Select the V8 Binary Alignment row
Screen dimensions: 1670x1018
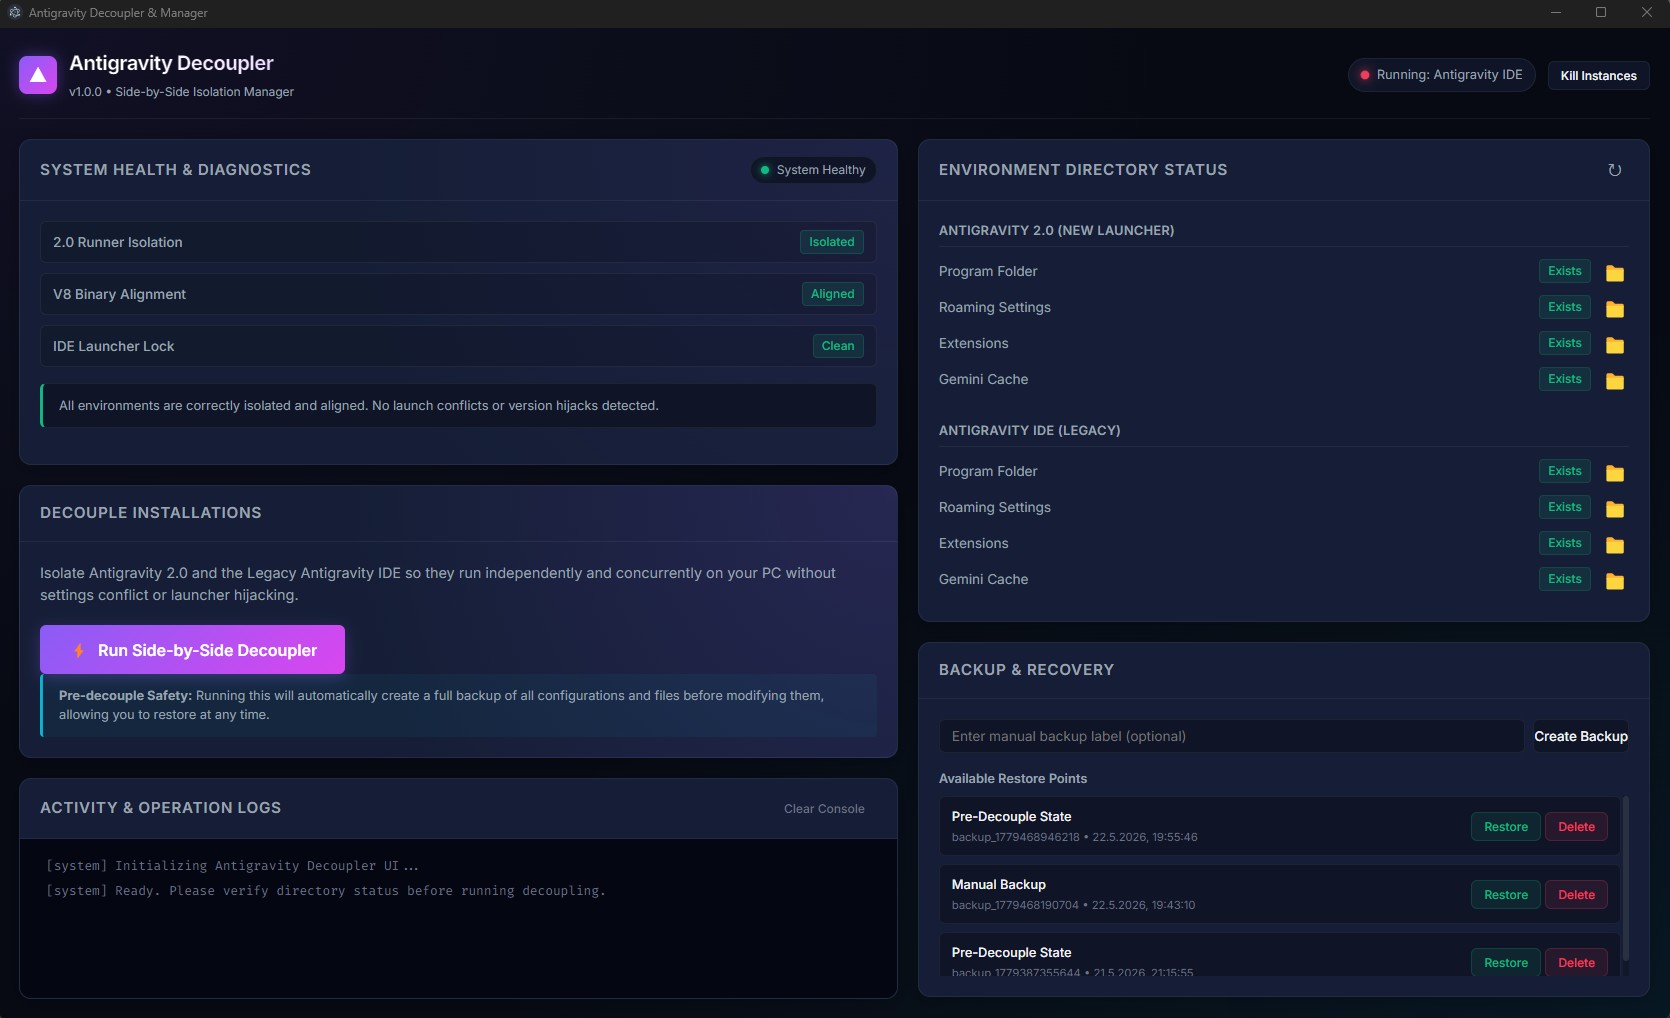458,294
